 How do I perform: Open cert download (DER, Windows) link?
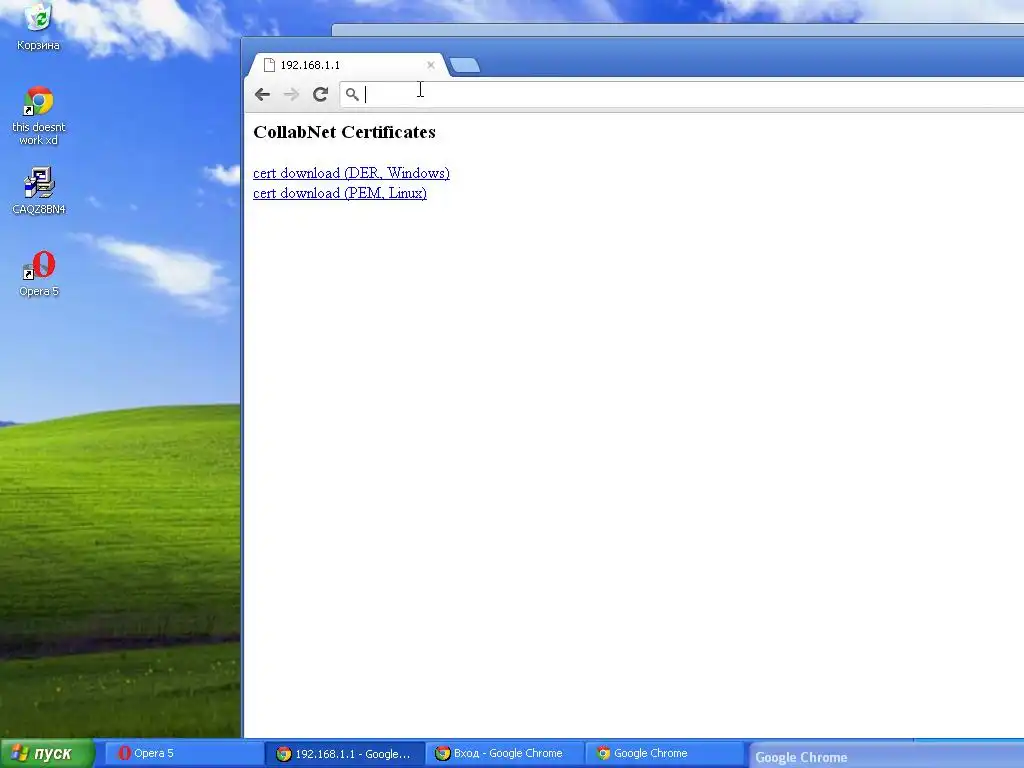(351, 173)
